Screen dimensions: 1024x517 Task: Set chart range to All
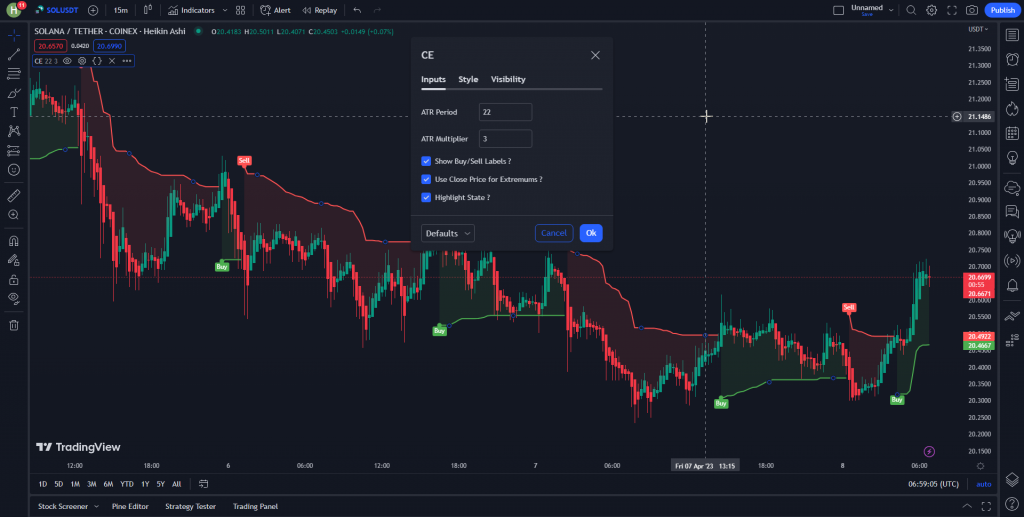pyautogui.click(x=176, y=484)
